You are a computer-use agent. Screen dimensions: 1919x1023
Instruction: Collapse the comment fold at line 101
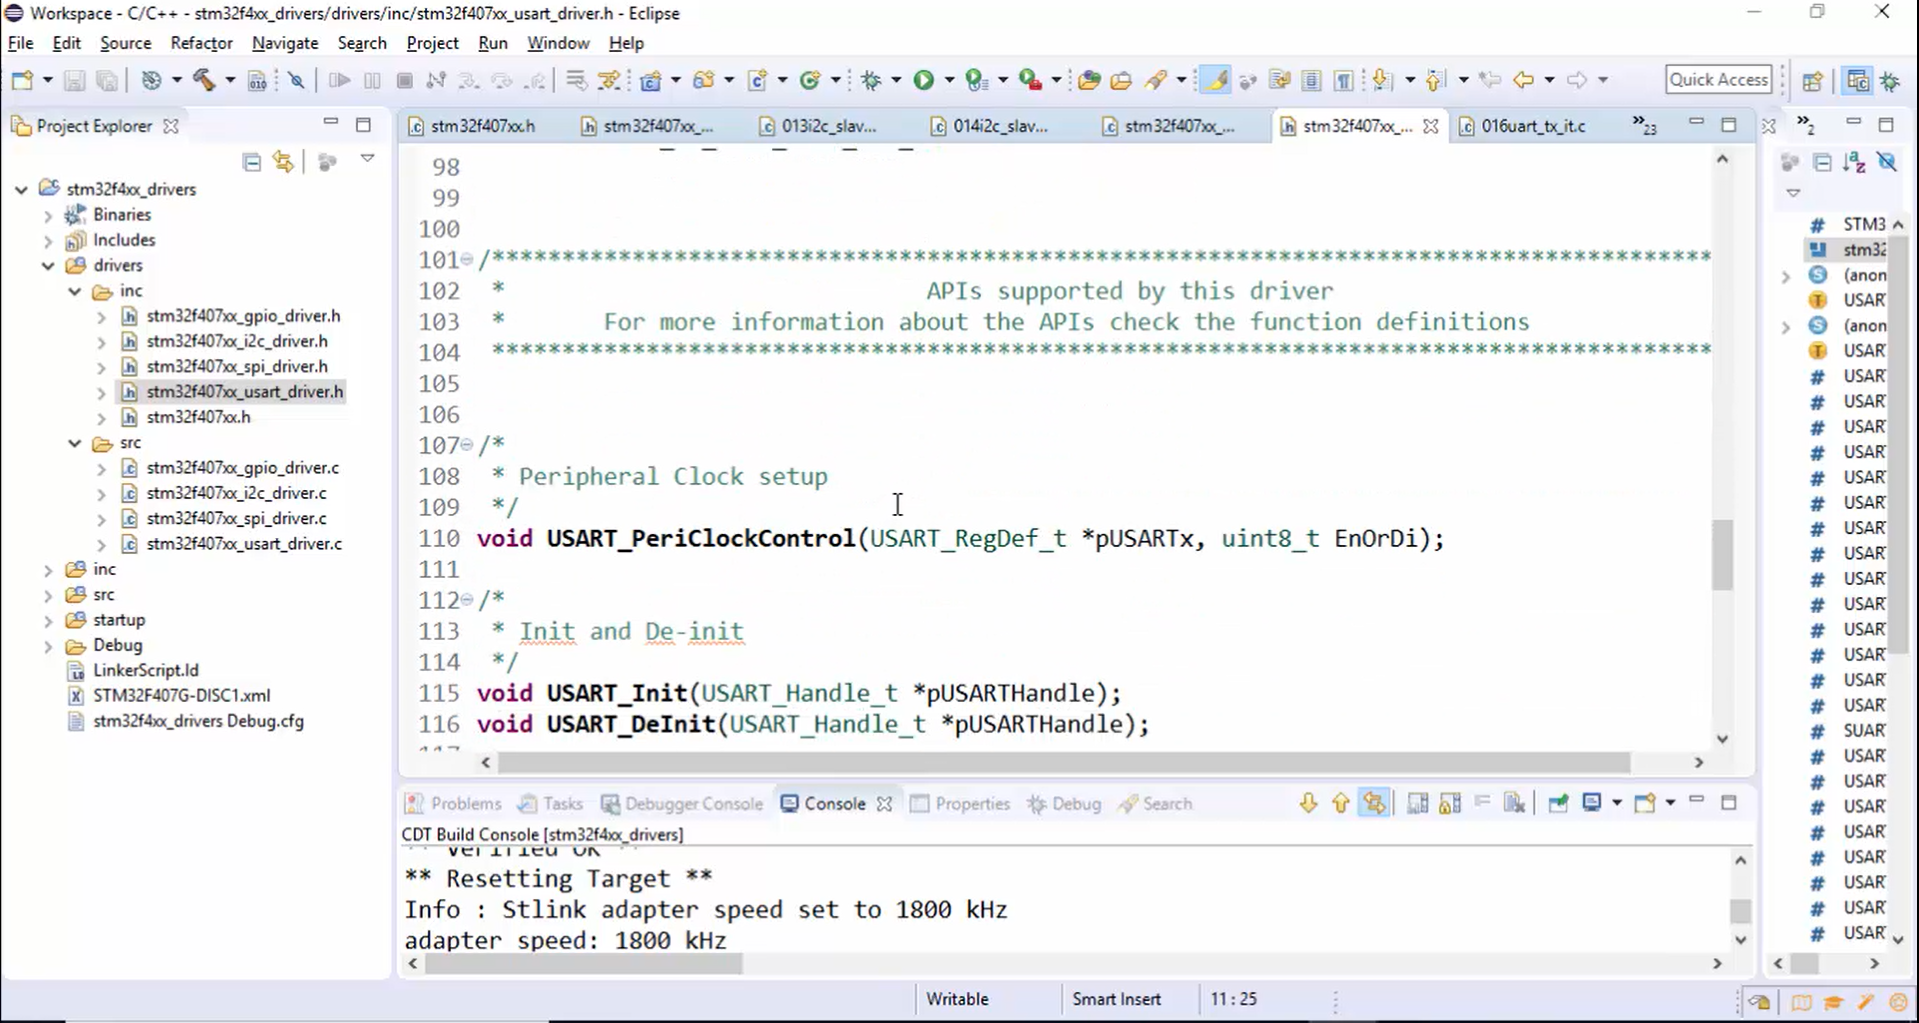466,260
